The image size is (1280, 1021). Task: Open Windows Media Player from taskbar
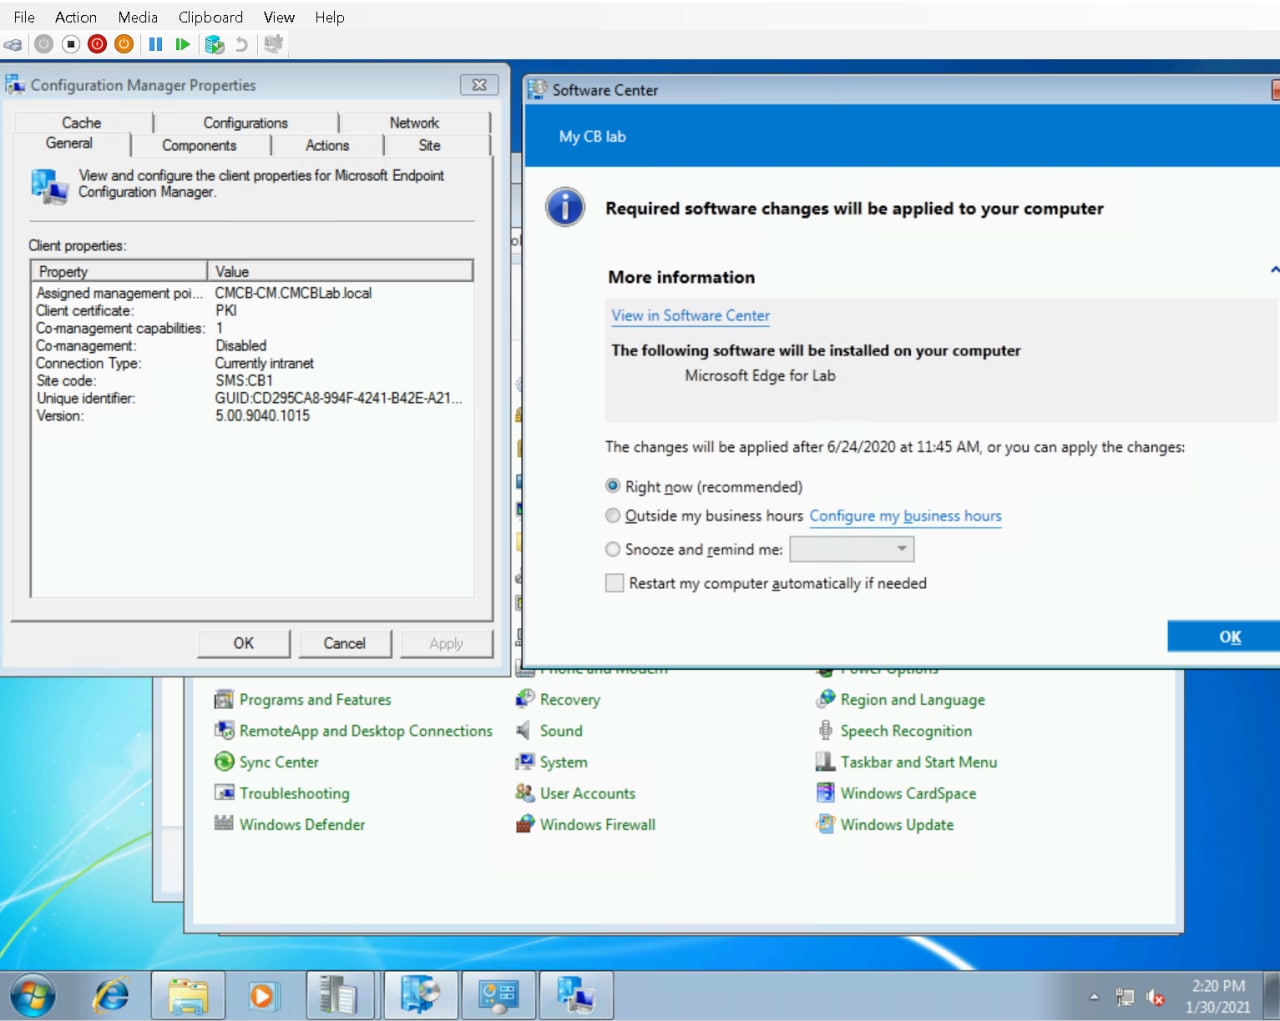pos(263,996)
